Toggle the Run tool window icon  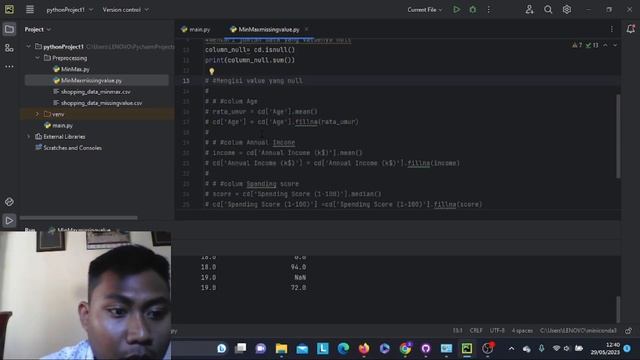coord(9,220)
